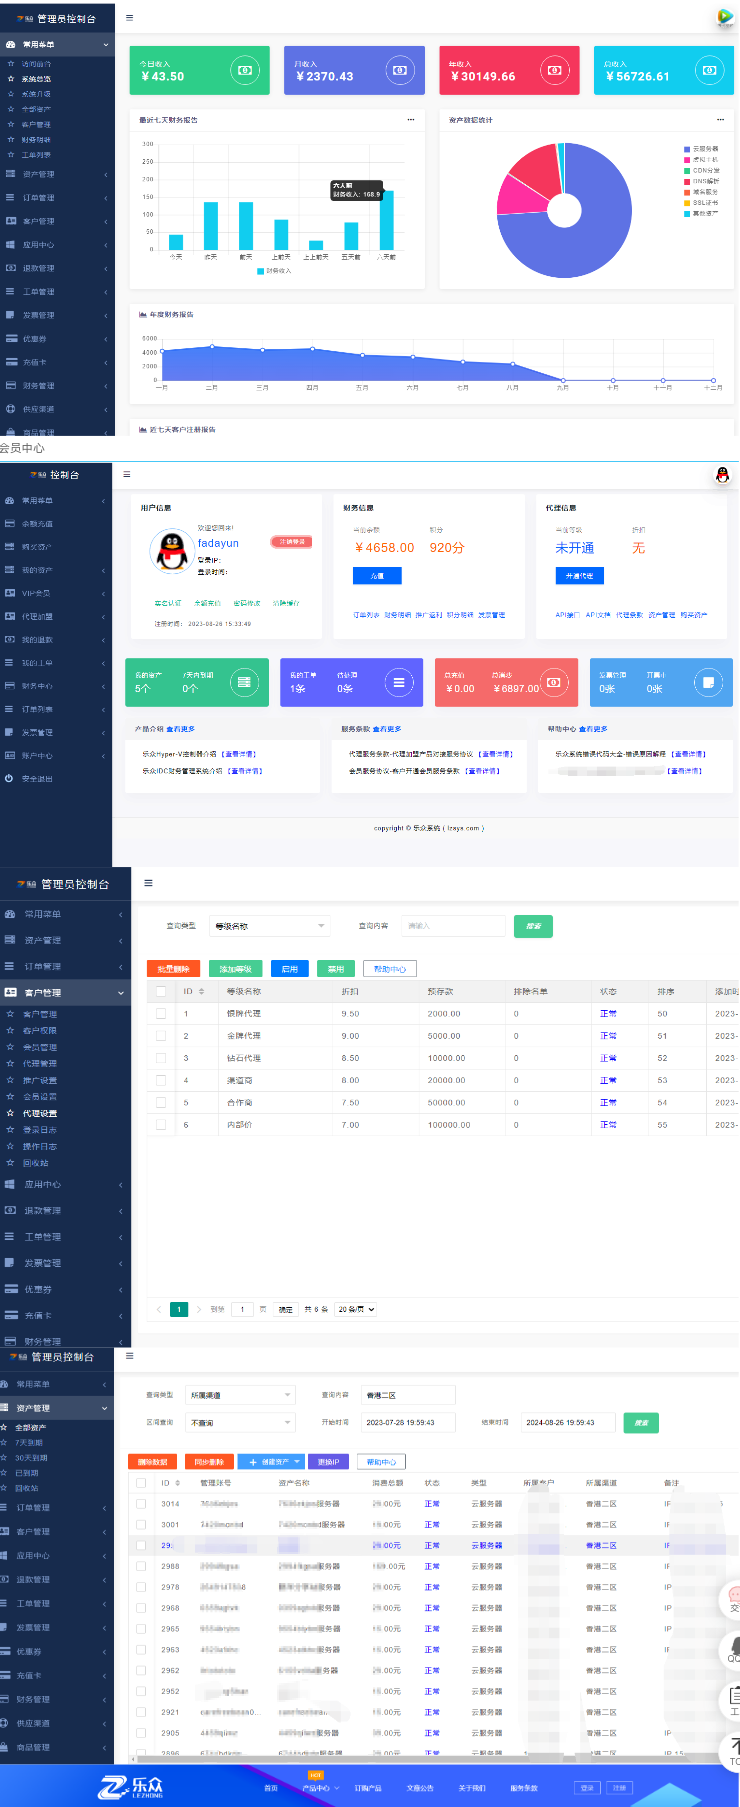Click the money icon on 总收入 card
The image size is (740, 1807).
pyautogui.click(x=709, y=70)
